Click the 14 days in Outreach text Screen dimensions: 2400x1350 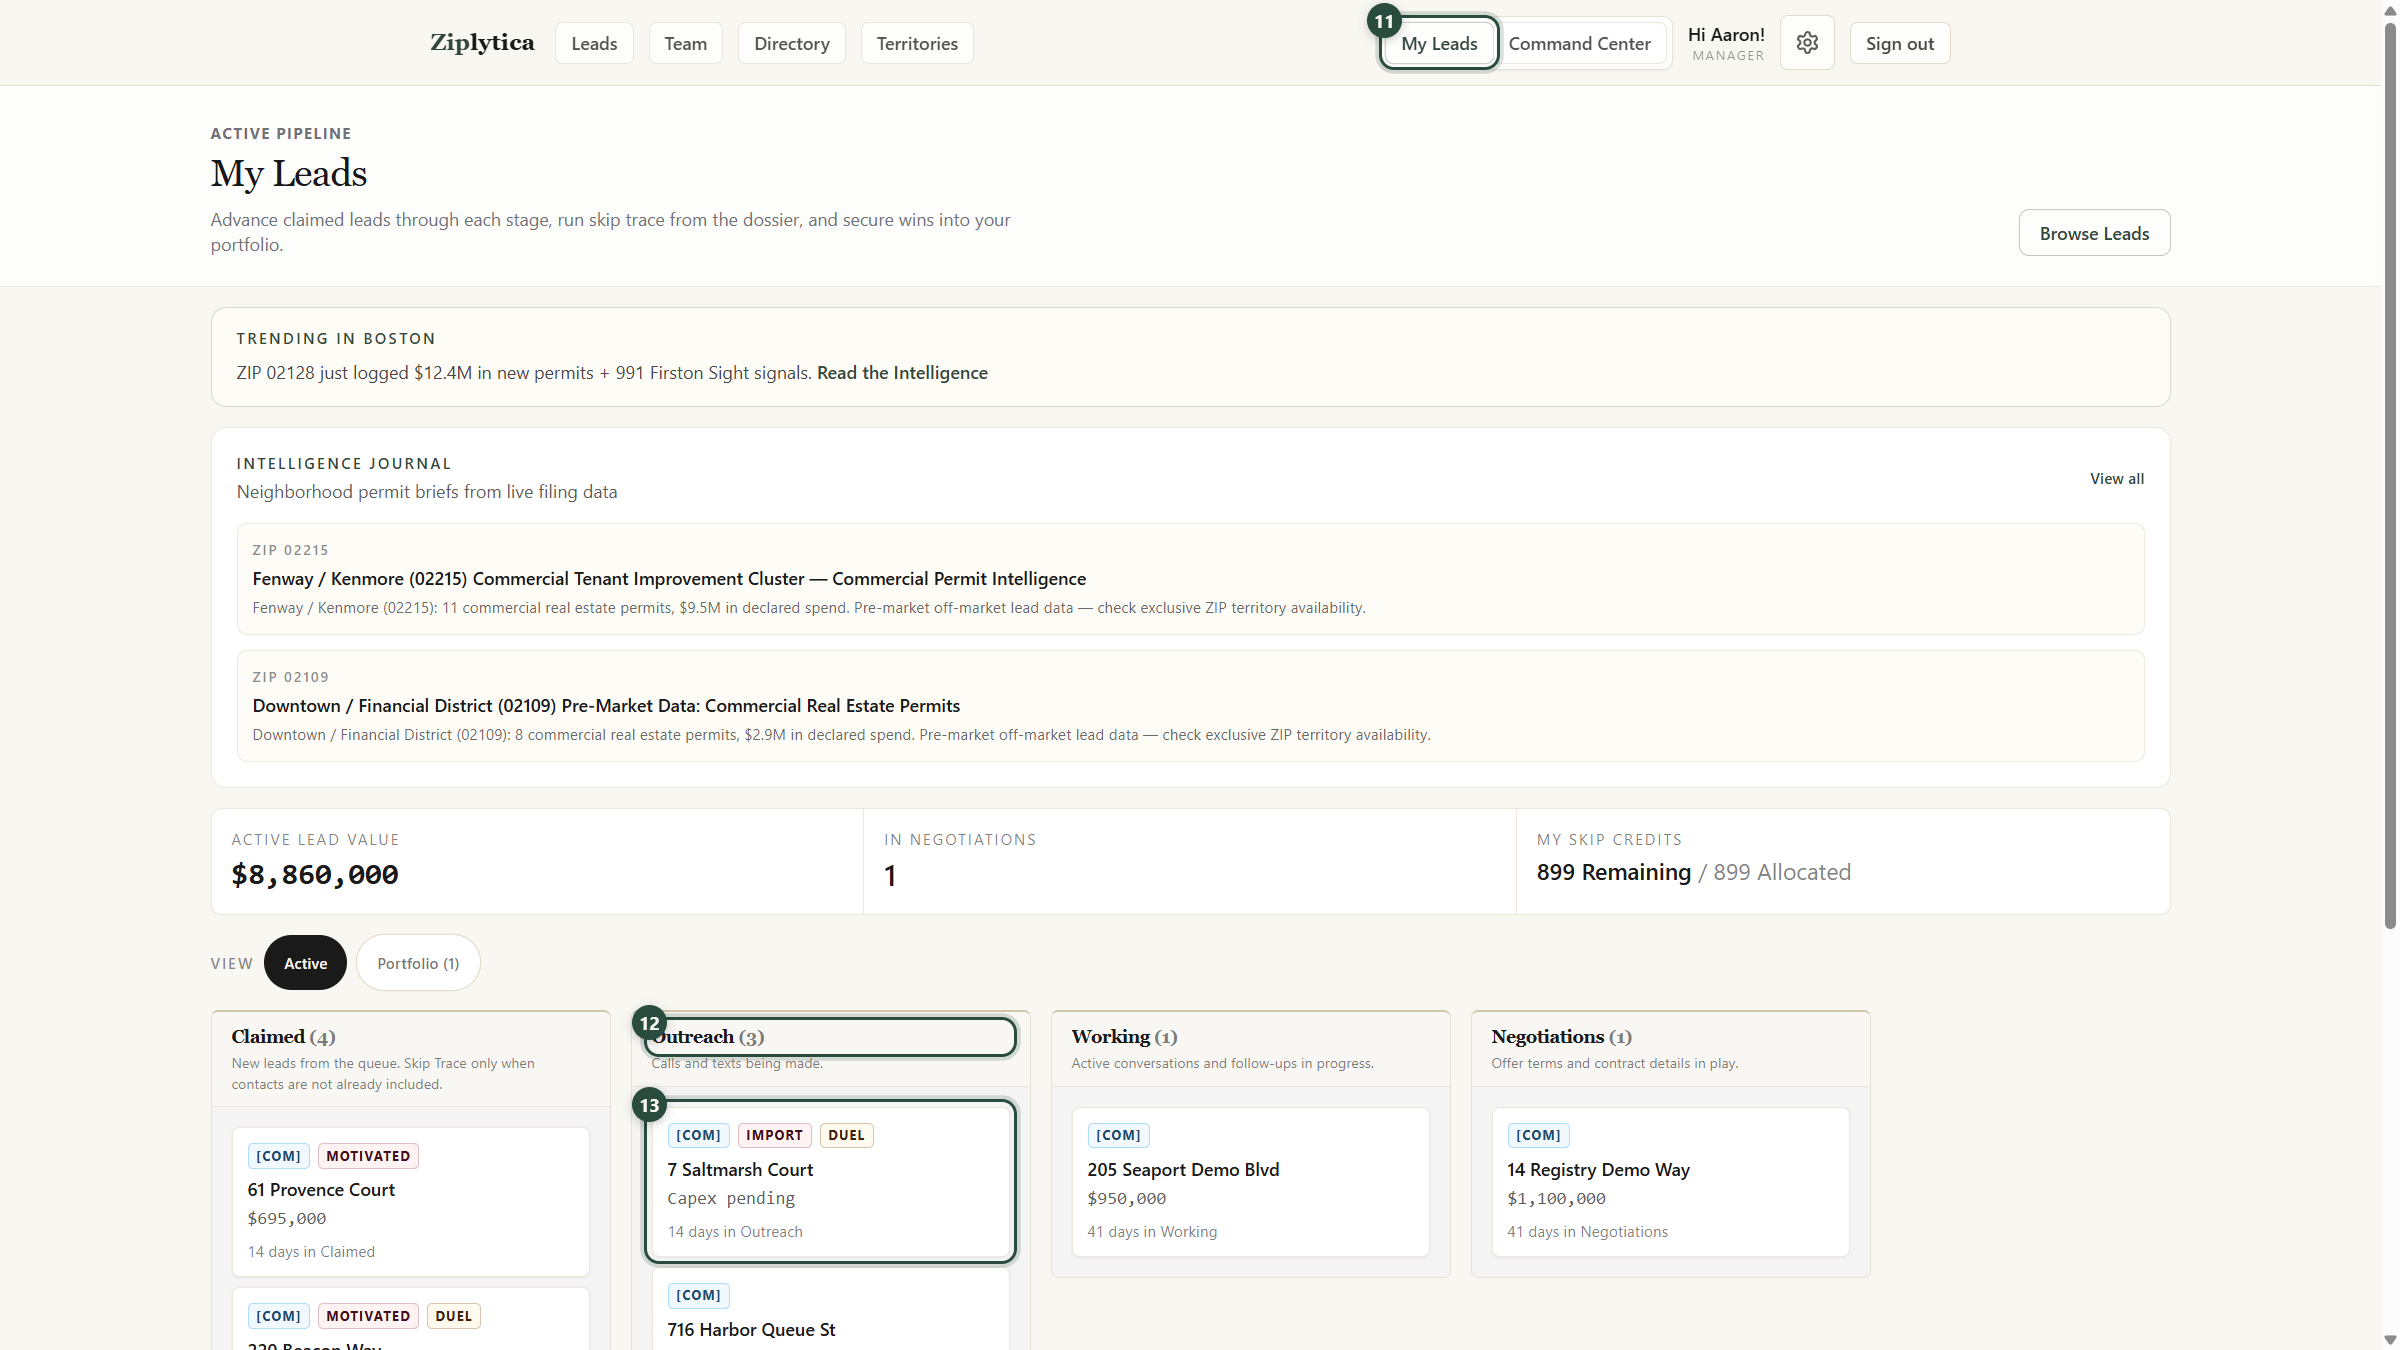point(735,1232)
